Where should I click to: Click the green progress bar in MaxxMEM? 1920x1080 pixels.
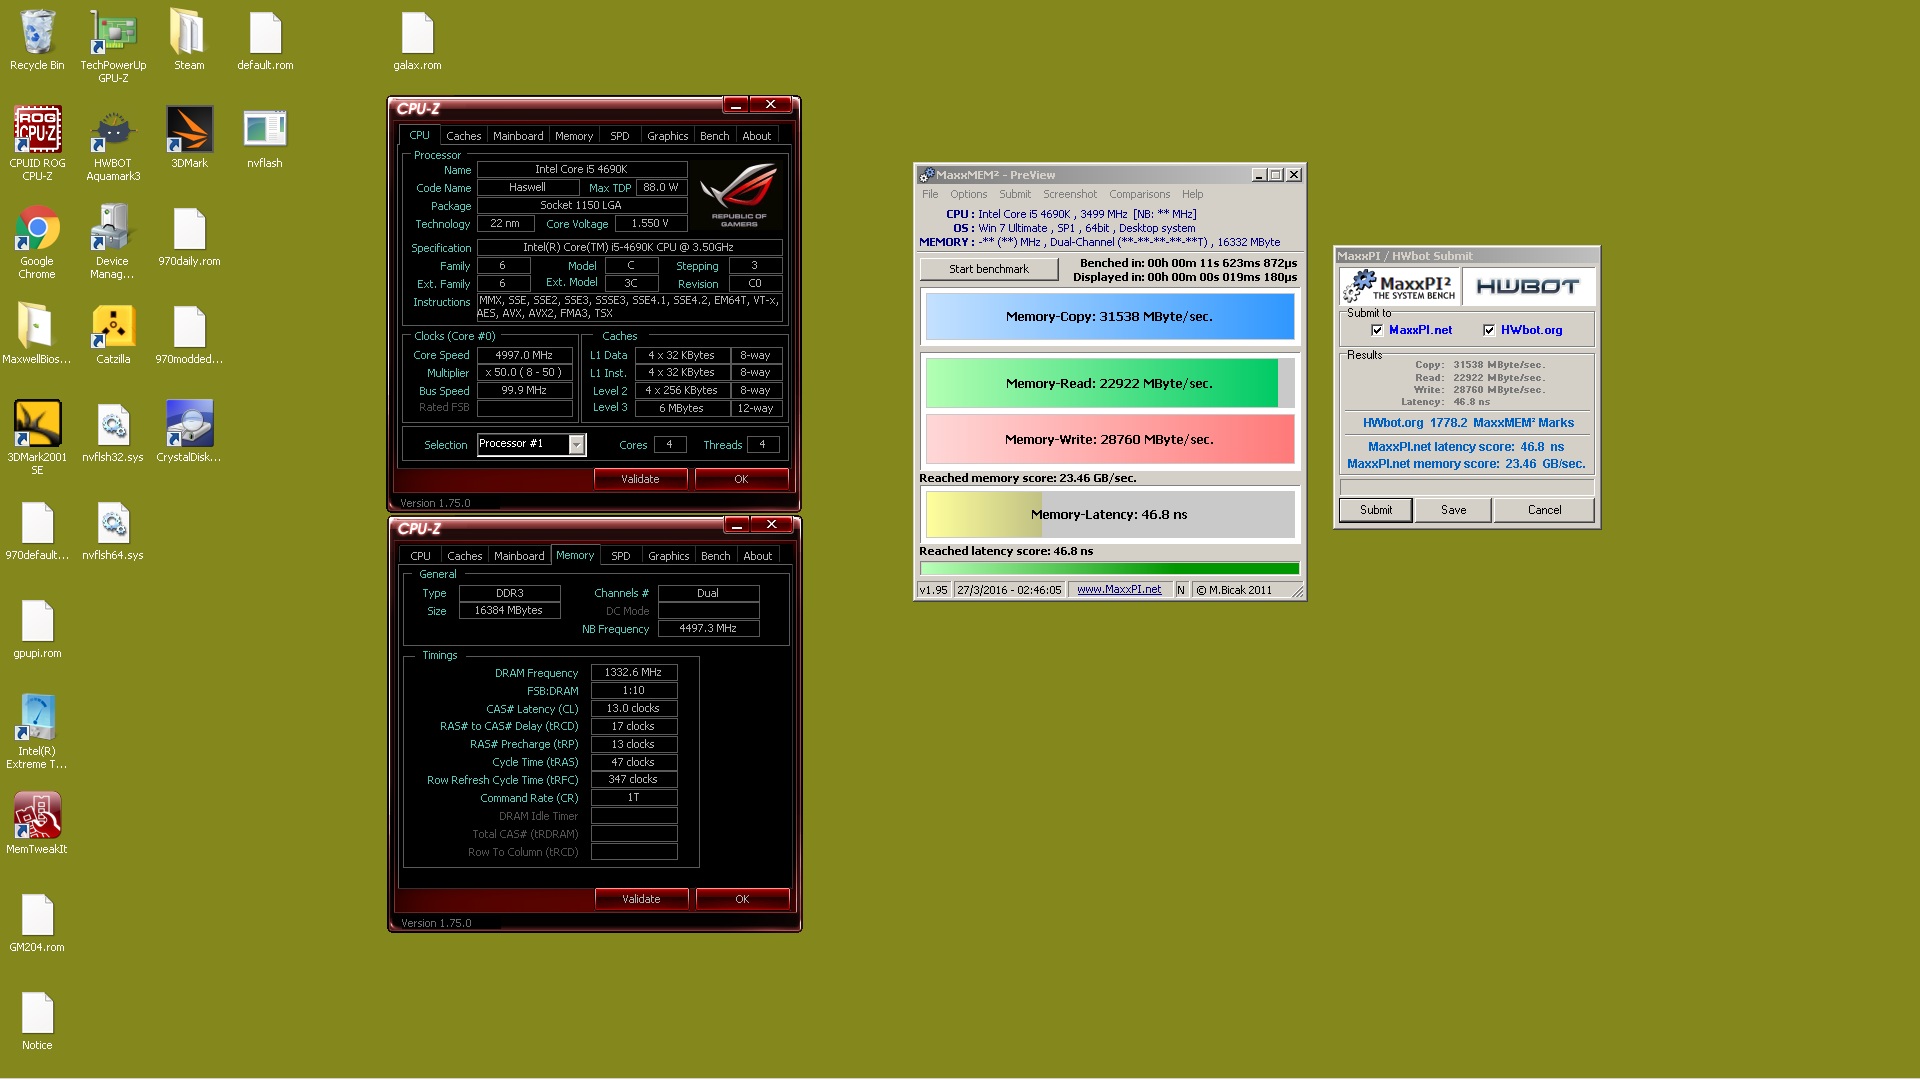click(x=1109, y=568)
